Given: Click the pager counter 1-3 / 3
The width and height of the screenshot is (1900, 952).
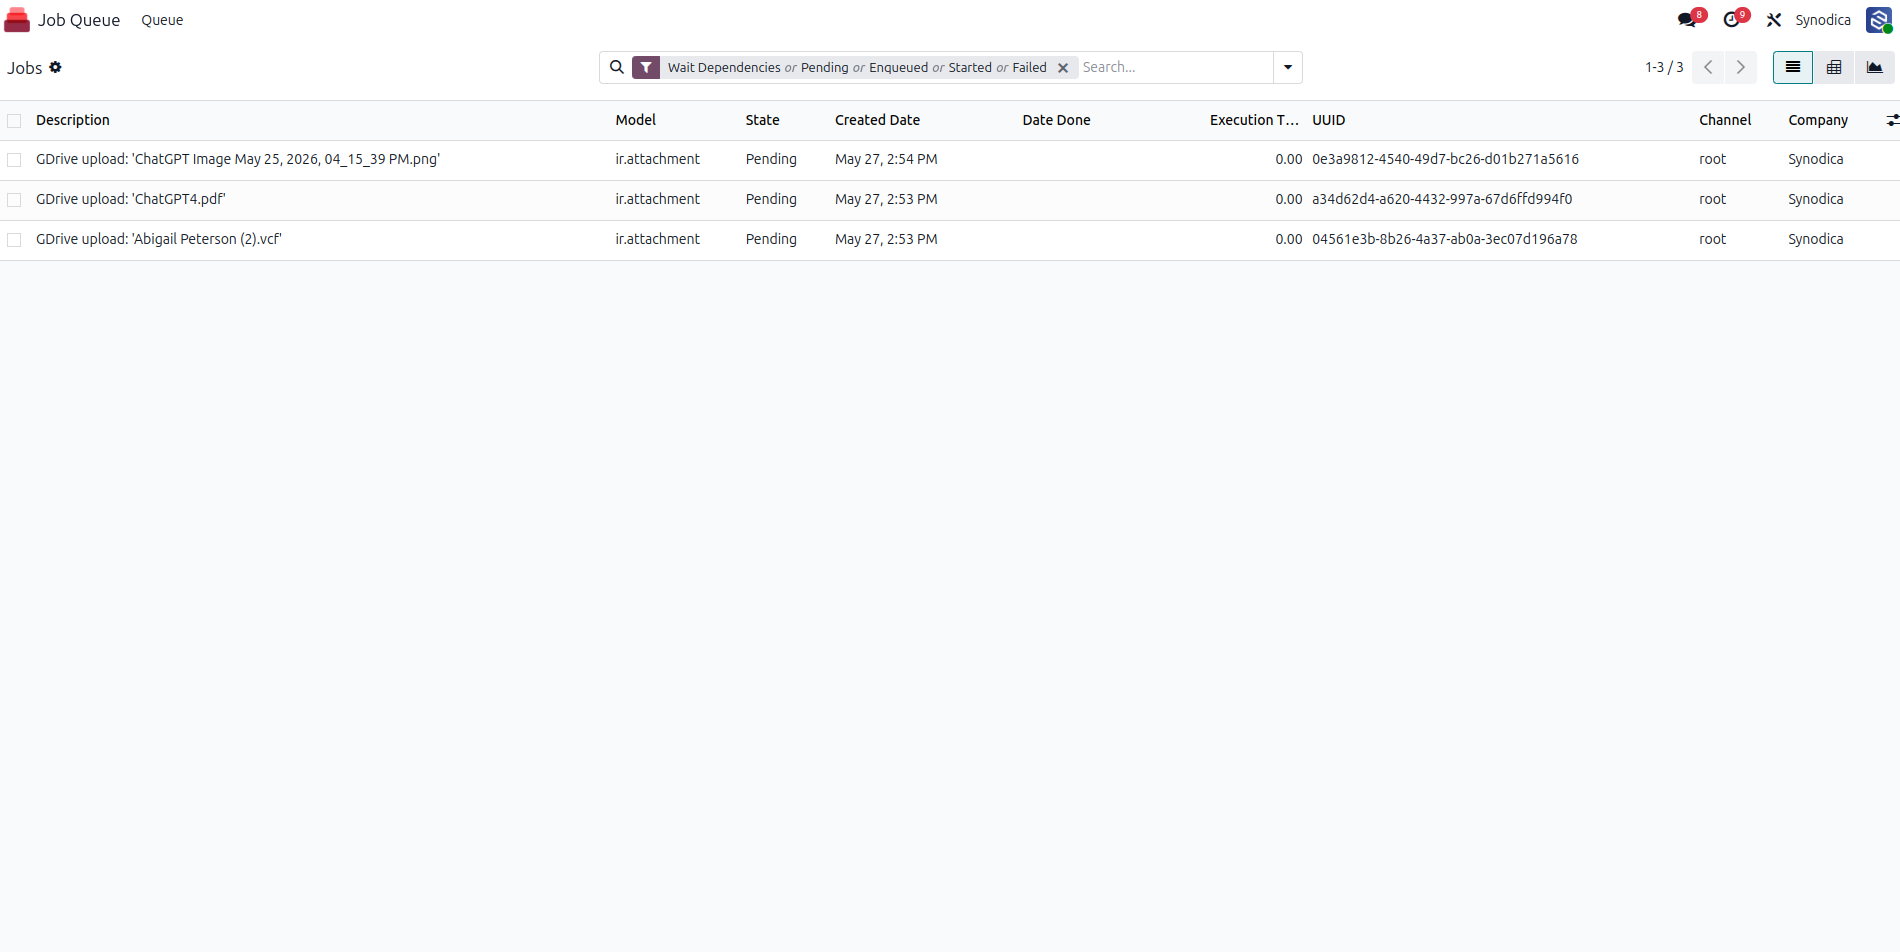Looking at the screenshot, I should point(1664,67).
